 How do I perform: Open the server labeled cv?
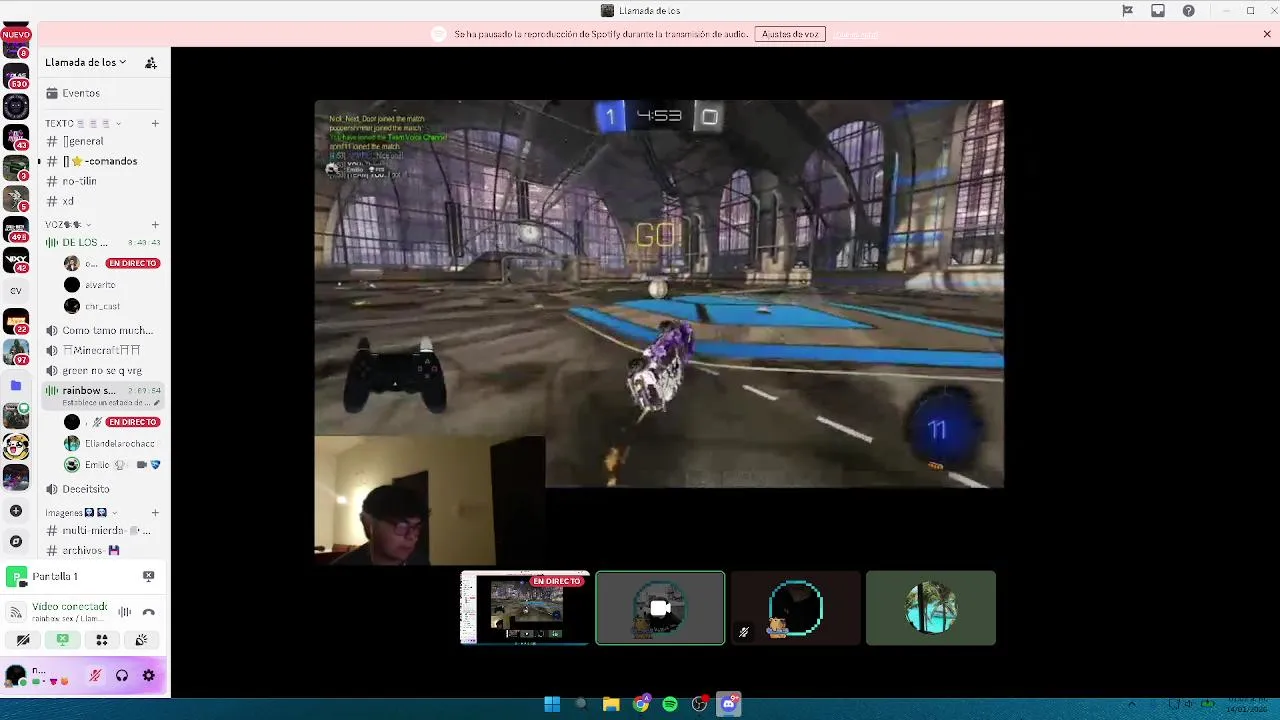click(16, 291)
